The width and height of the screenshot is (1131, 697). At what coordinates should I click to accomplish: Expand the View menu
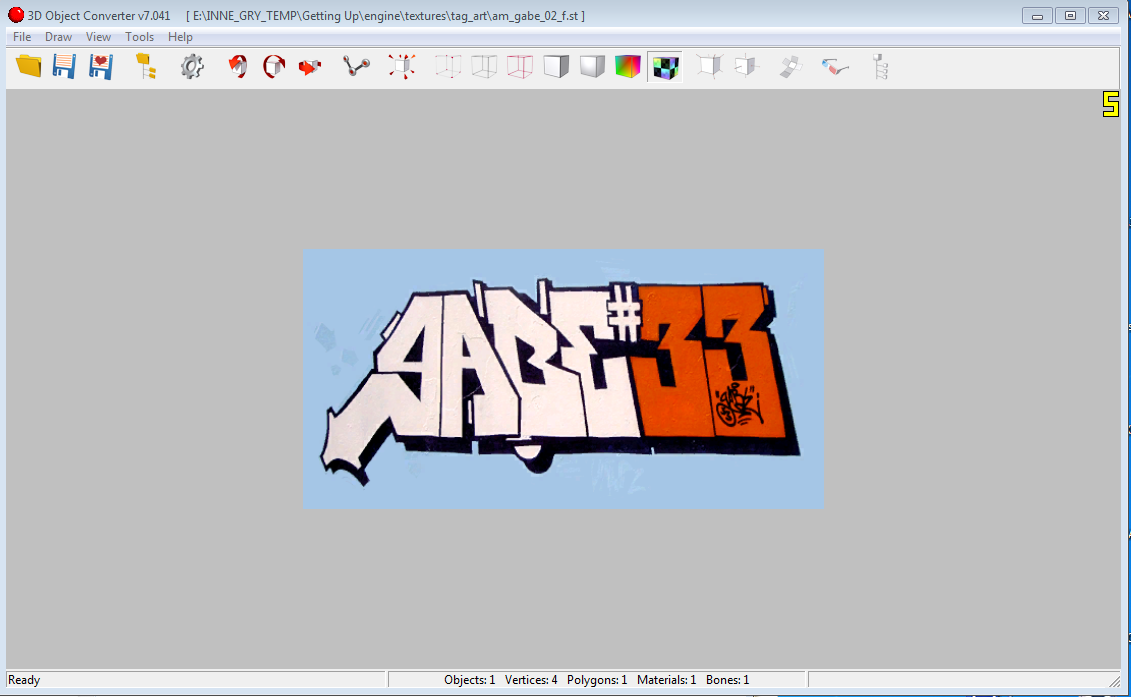pos(98,37)
